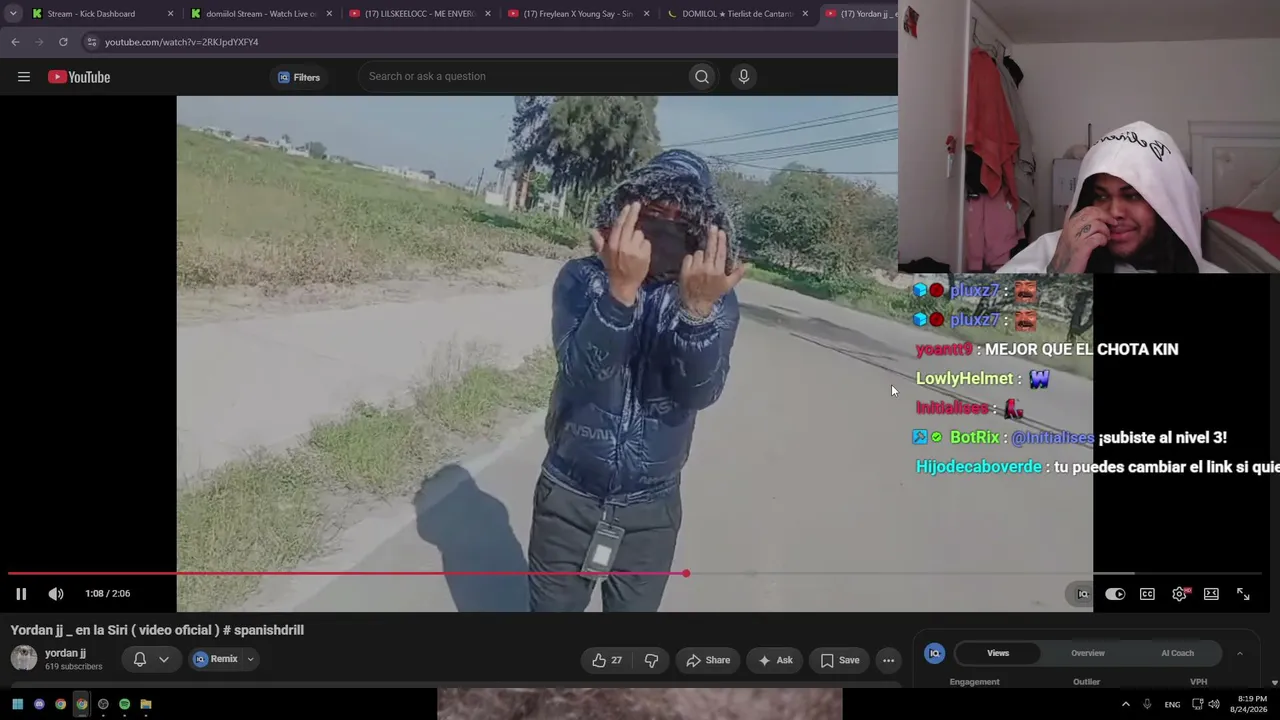1280x720 pixels.
Task: Switch to the 'DOMILOL Tierlist de Cantantes' tab
Action: [x=737, y=14]
